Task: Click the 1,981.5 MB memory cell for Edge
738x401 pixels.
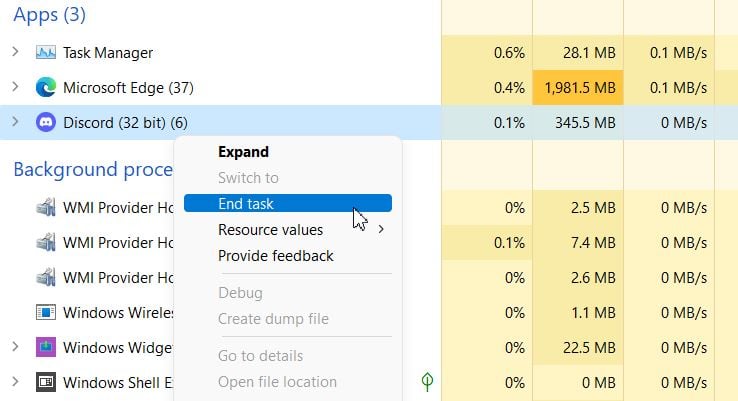Action: [578, 88]
